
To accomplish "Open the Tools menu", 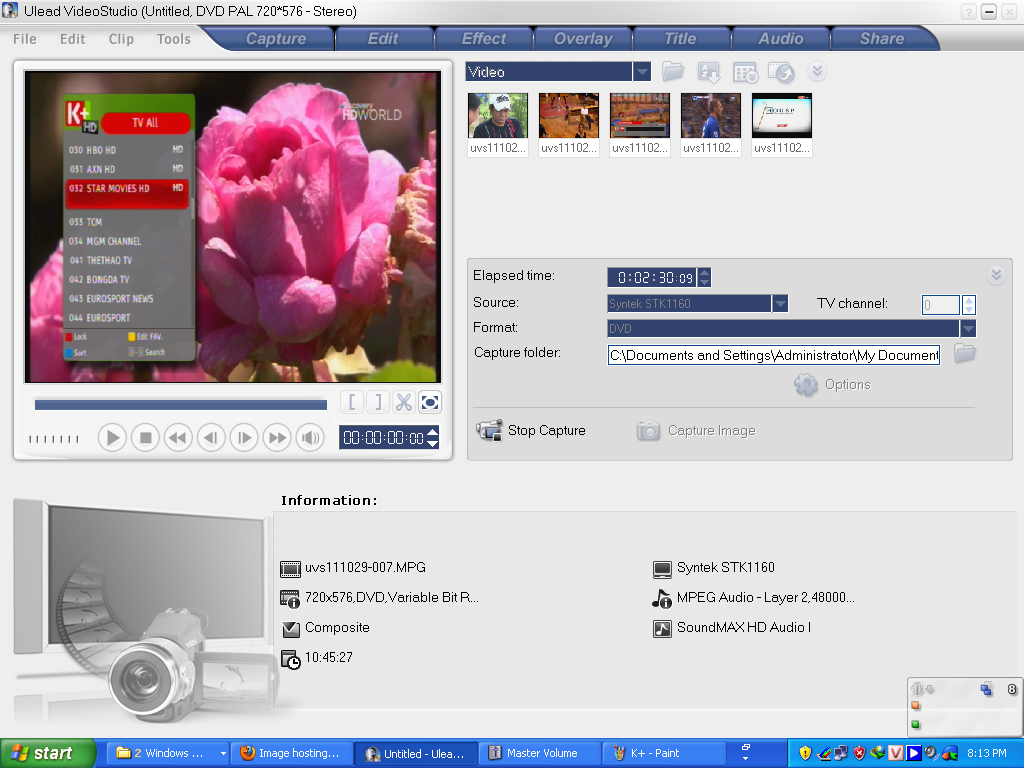I will coord(174,39).
